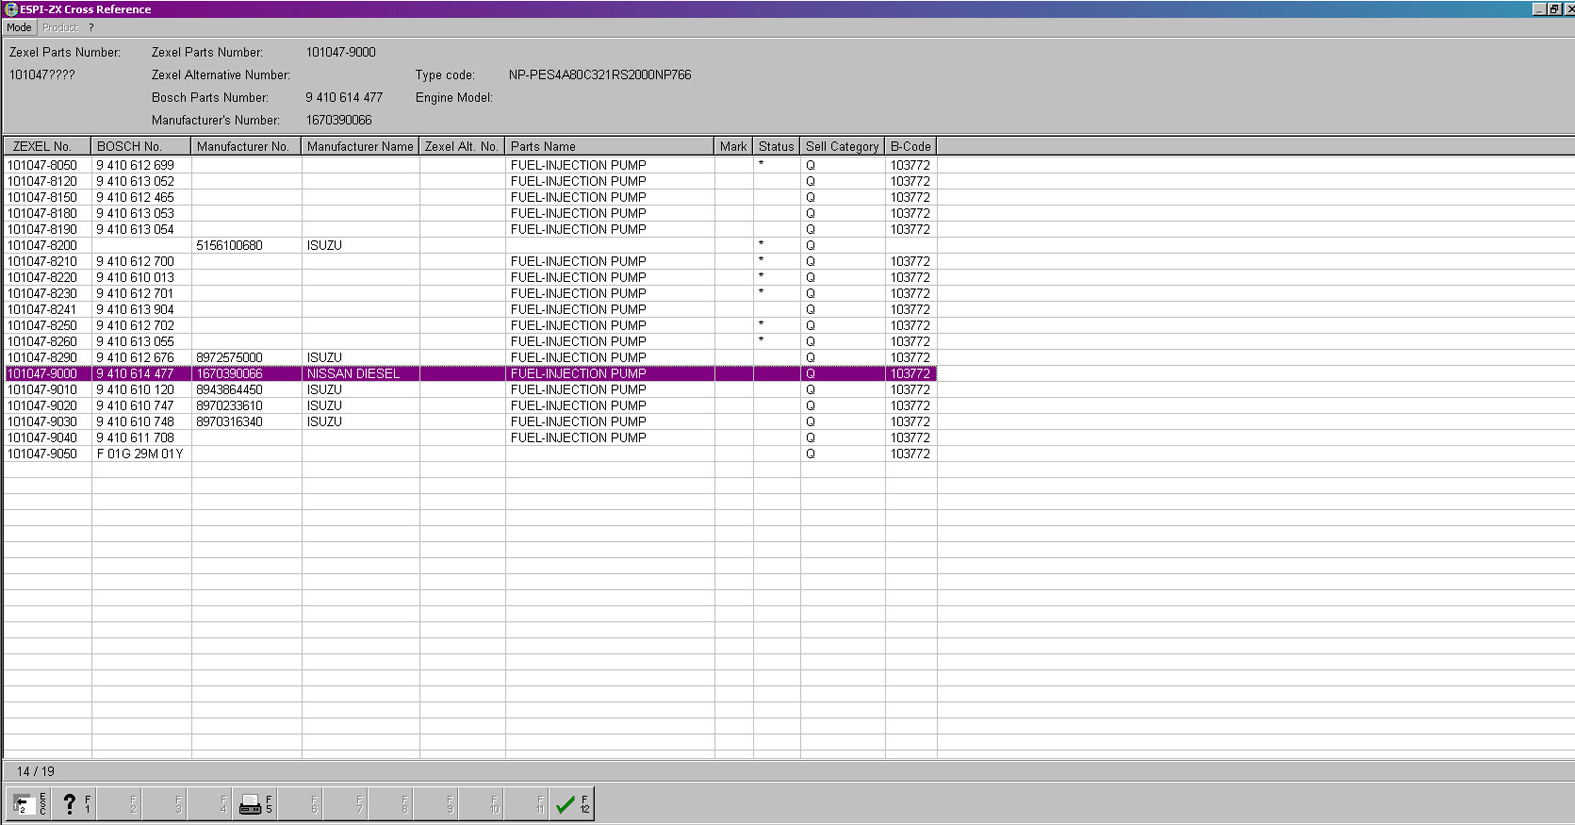Click the B-Code column header
1575x825 pixels.
910,147
